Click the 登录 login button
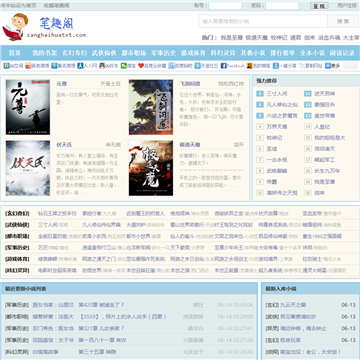360x360 pixels. pos(319,6)
